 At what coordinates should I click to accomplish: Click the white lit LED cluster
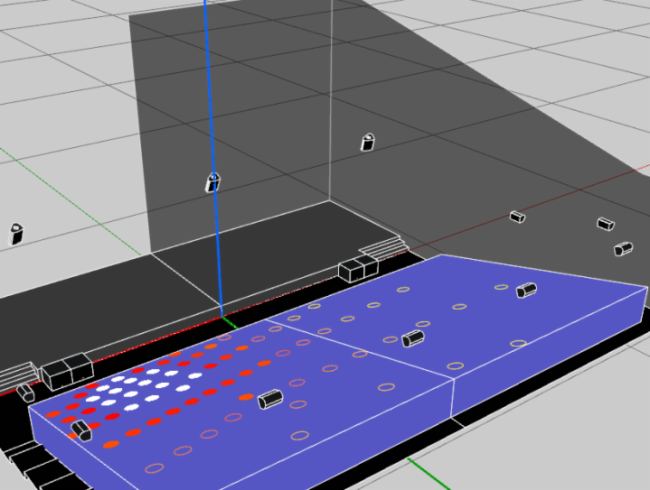140,384
